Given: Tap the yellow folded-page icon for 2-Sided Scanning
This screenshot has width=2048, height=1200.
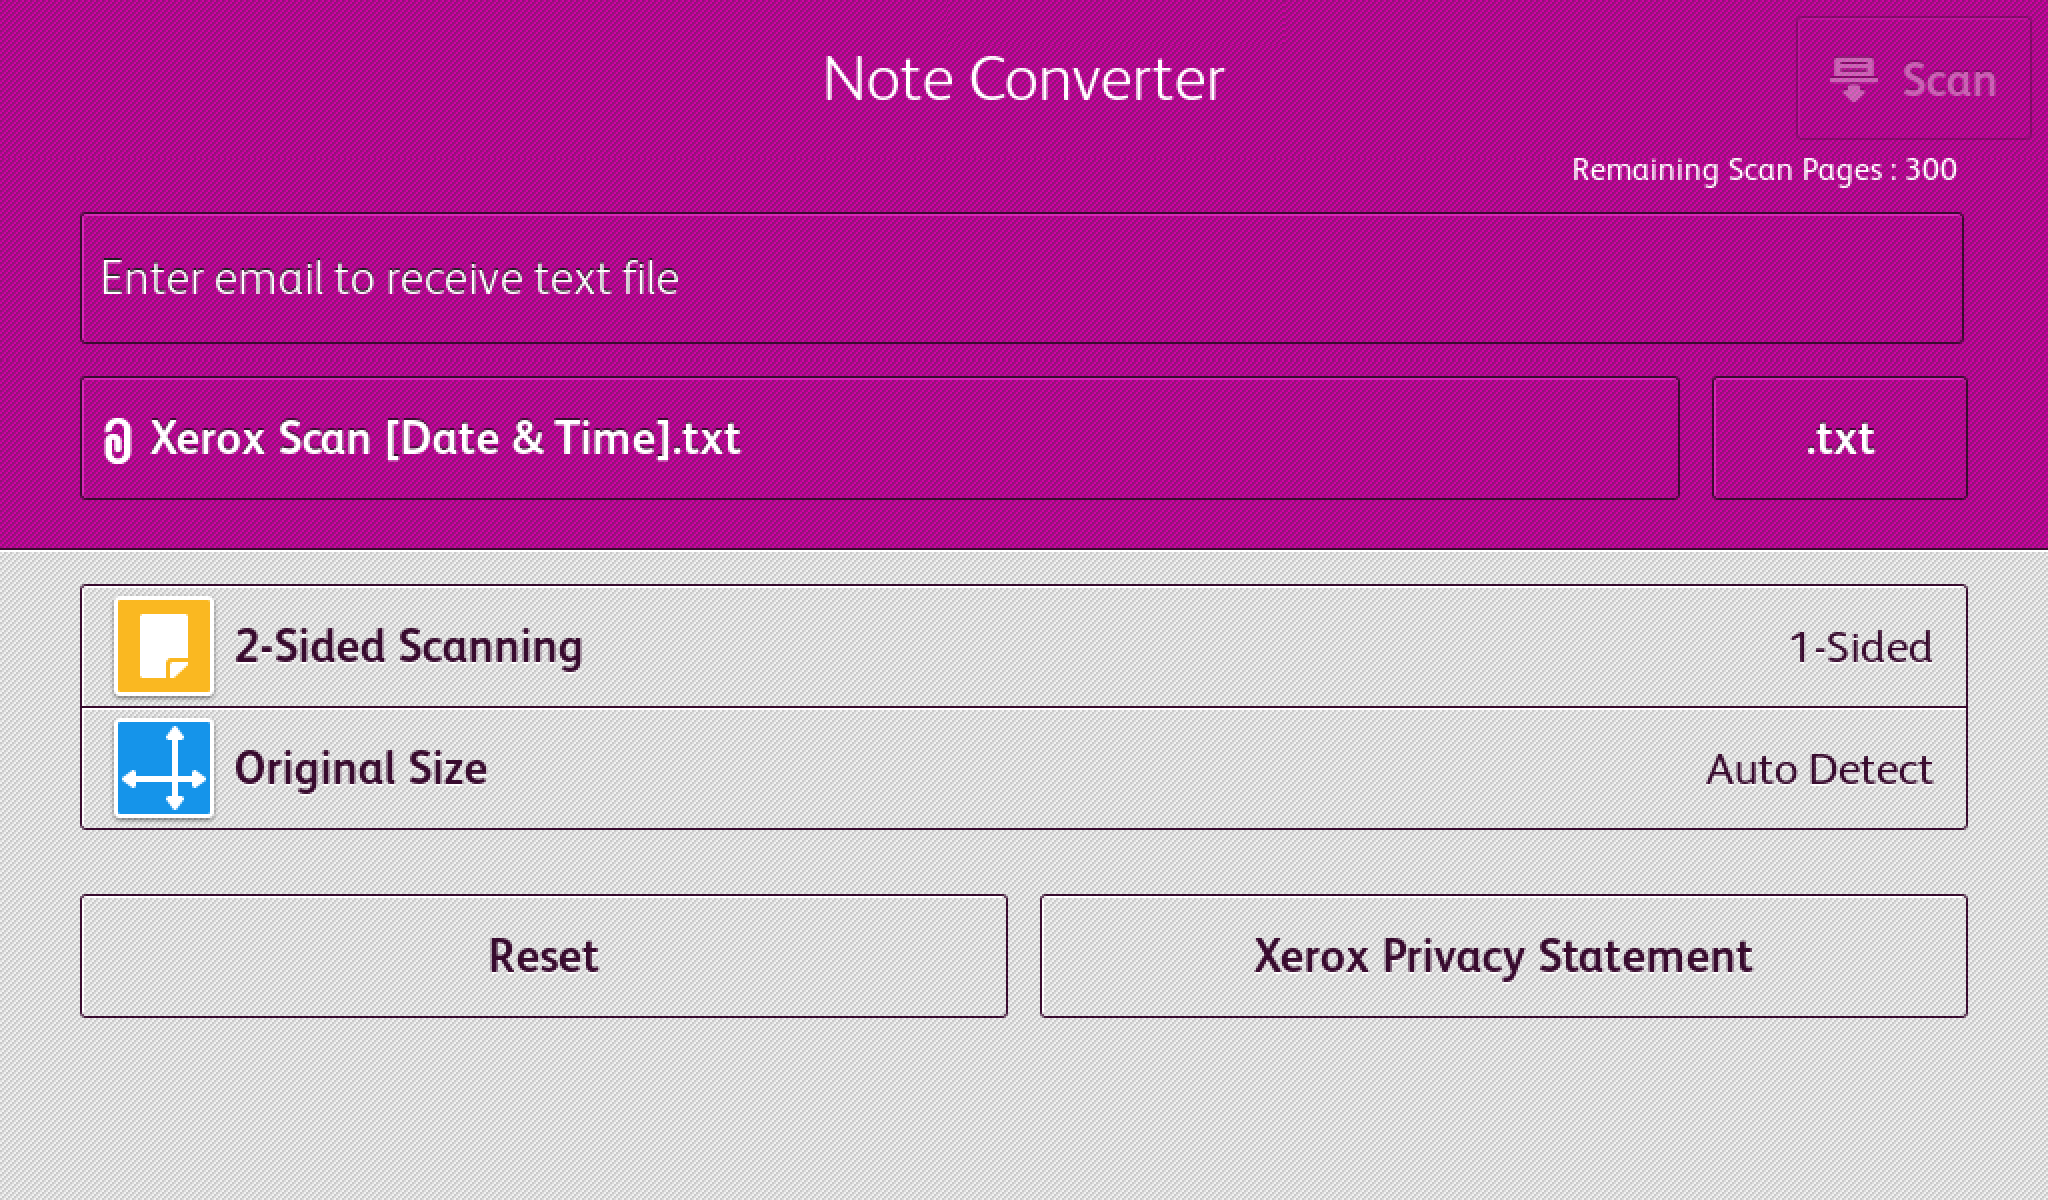Looking at the screenshot, I should [x=165, y=646].
